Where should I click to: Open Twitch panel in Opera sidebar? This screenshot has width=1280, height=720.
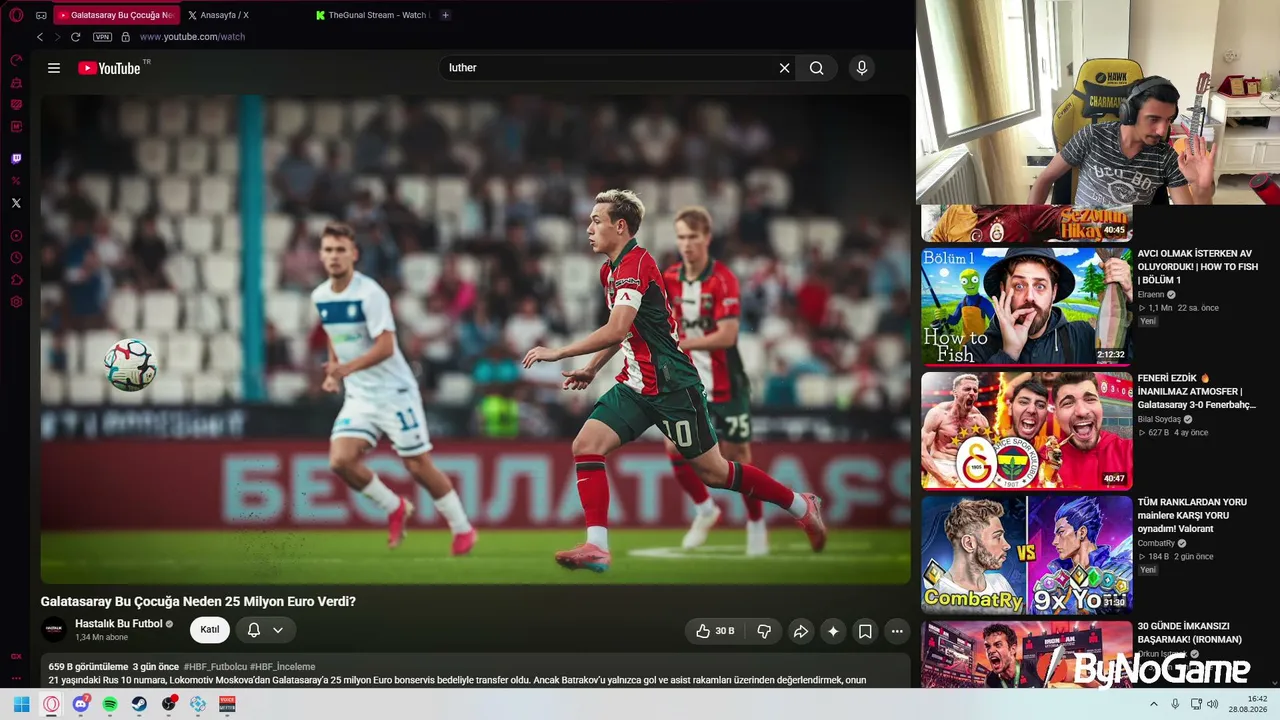[16, 158]
